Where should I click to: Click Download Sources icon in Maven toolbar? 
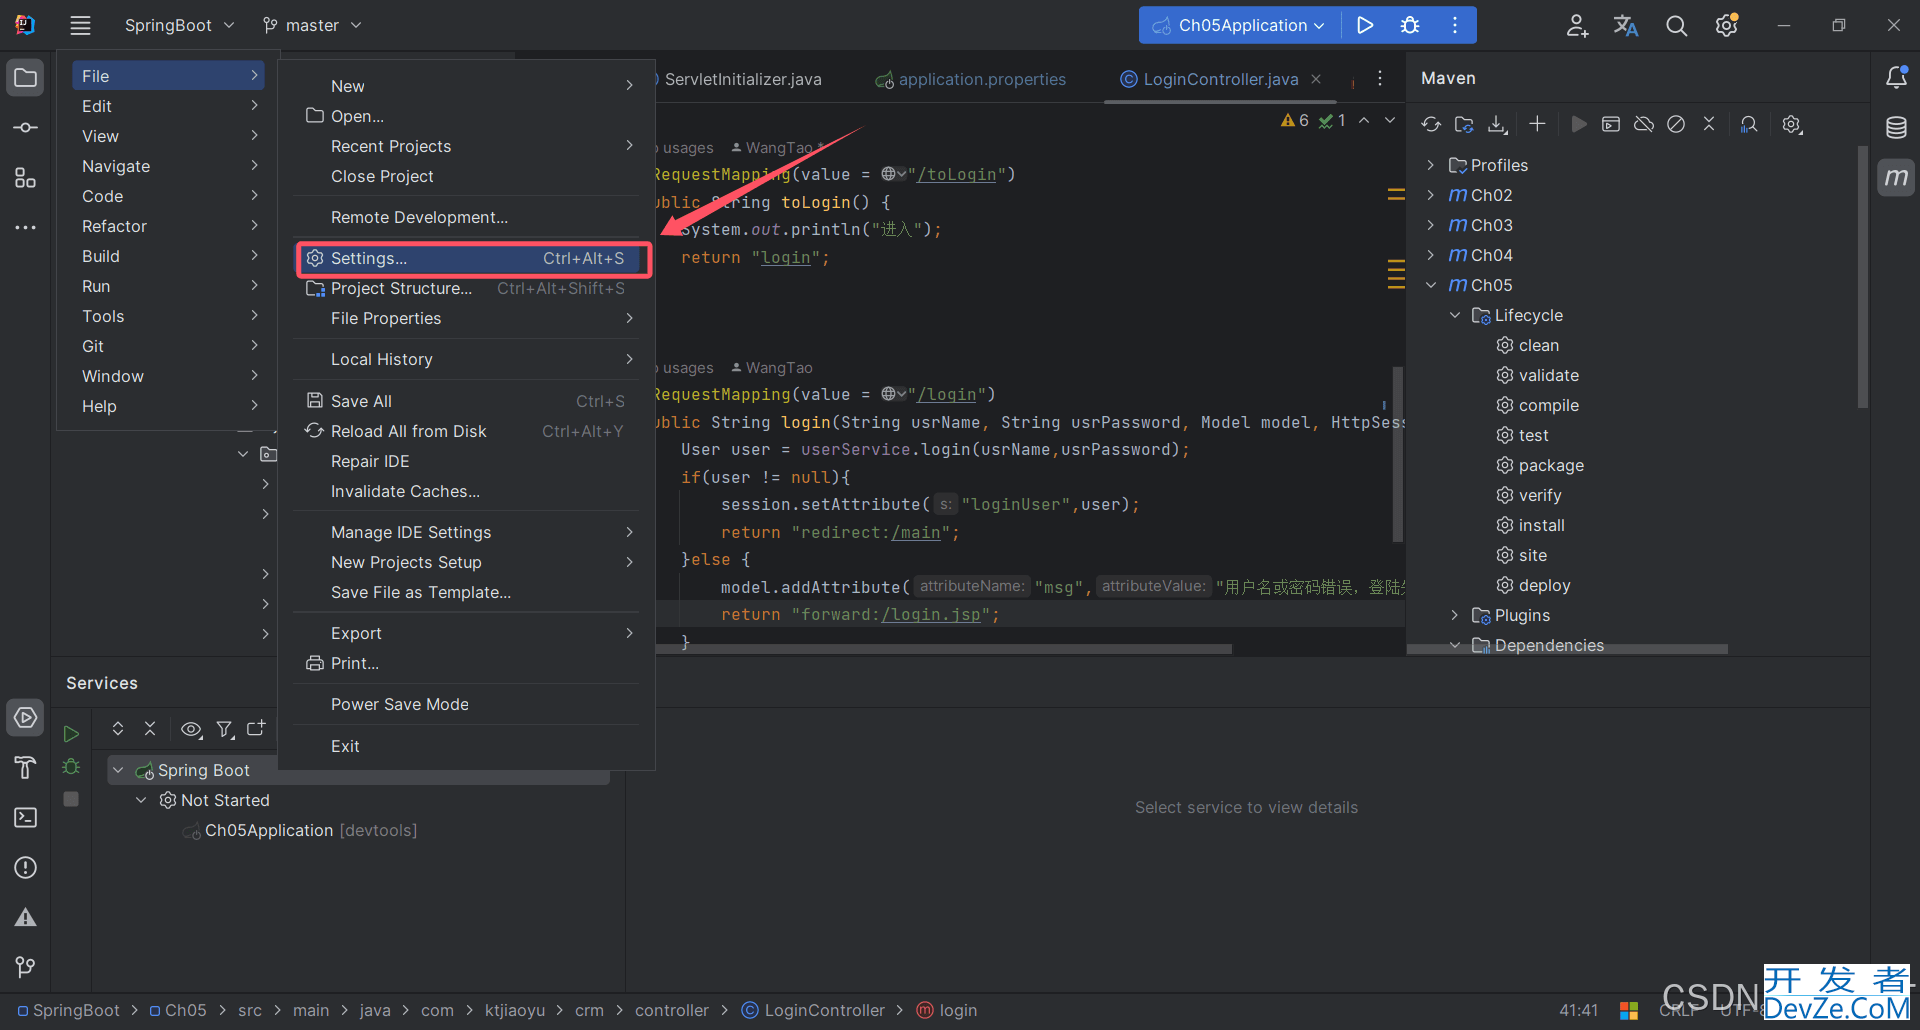click(1497, 124)
